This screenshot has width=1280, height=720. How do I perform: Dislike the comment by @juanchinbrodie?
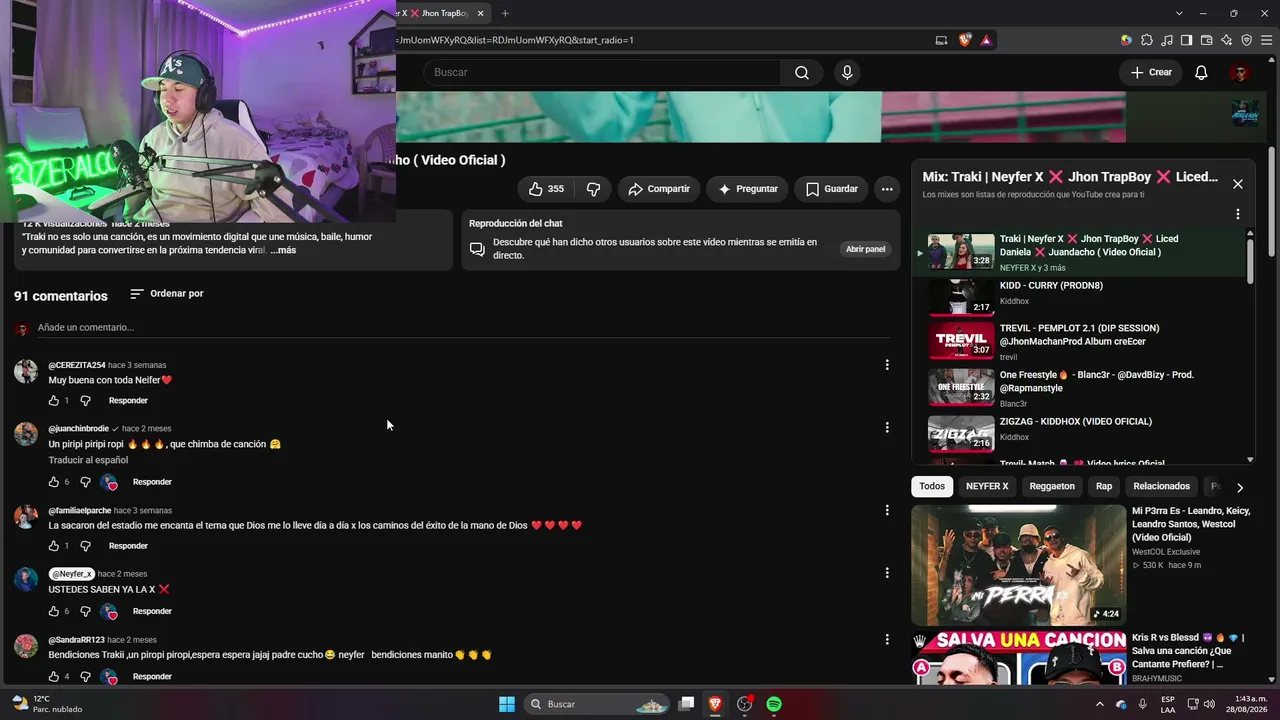[x=85, y=482]
